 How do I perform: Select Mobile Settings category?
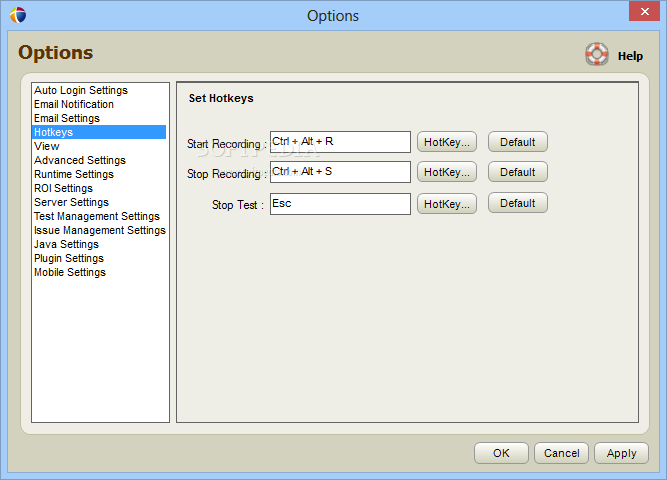coord(70,273)
